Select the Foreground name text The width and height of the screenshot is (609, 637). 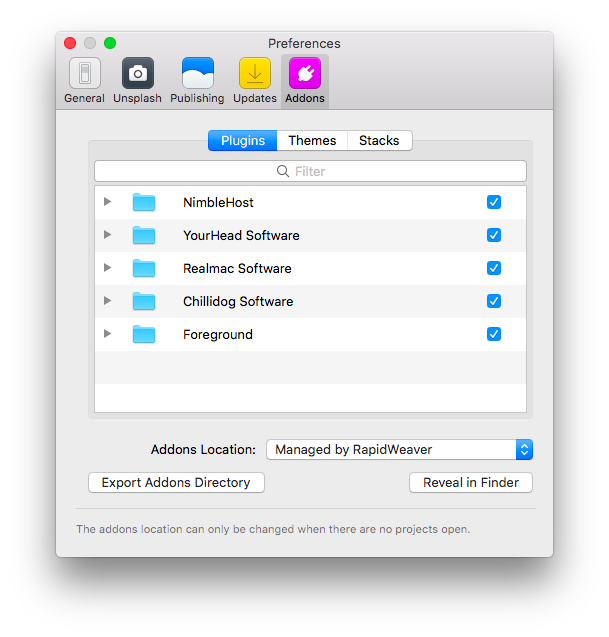[218, 334]
